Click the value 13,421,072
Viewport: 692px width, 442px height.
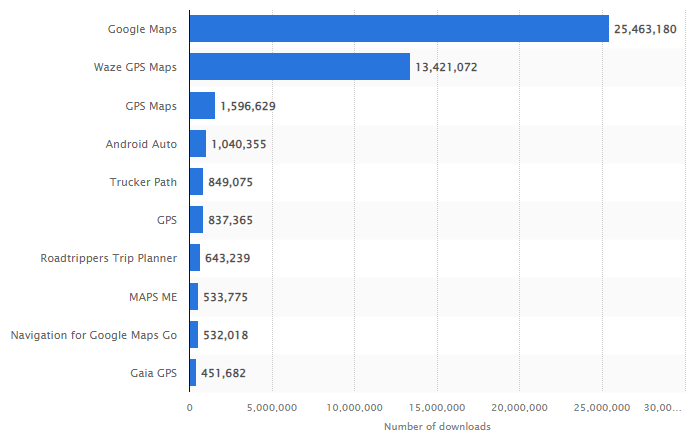click(446, 67)
